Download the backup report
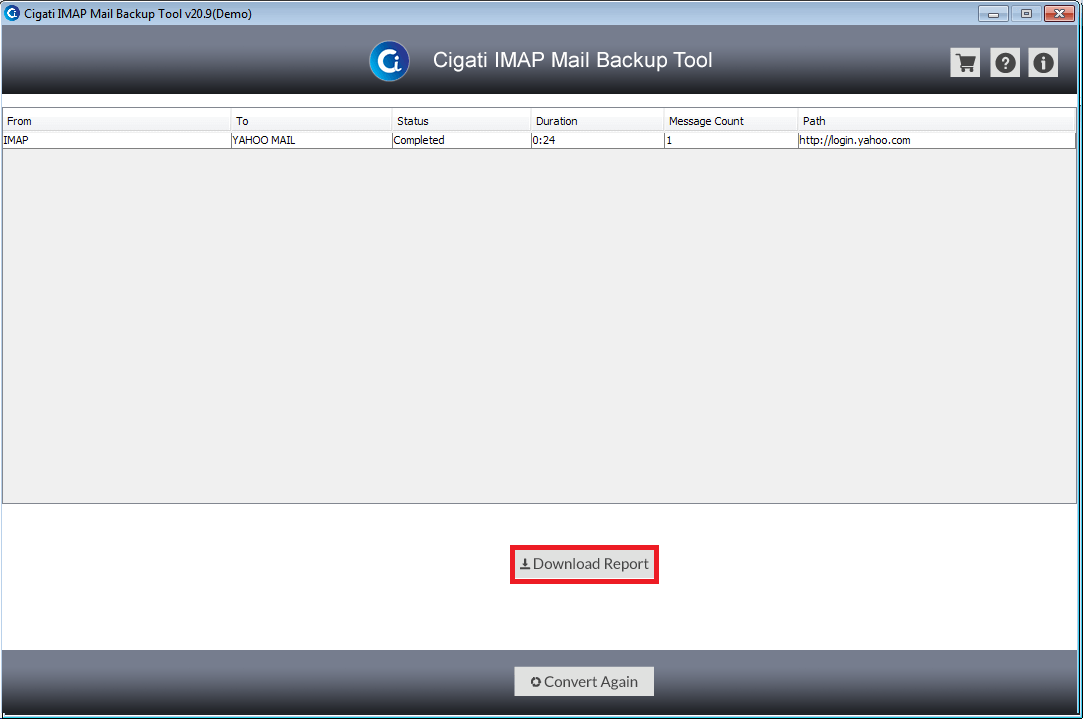The width and height of the screenshot is (1083, 719). point(584,564)
